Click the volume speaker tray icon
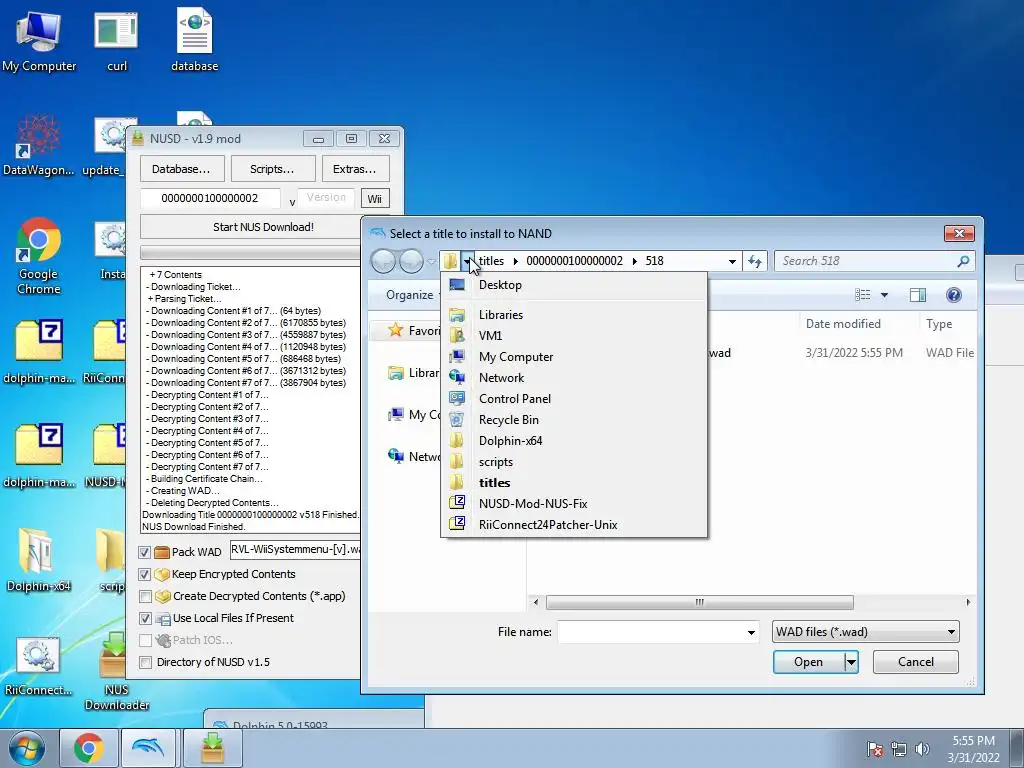This screenshot has width=1024, height=768. 922,749
